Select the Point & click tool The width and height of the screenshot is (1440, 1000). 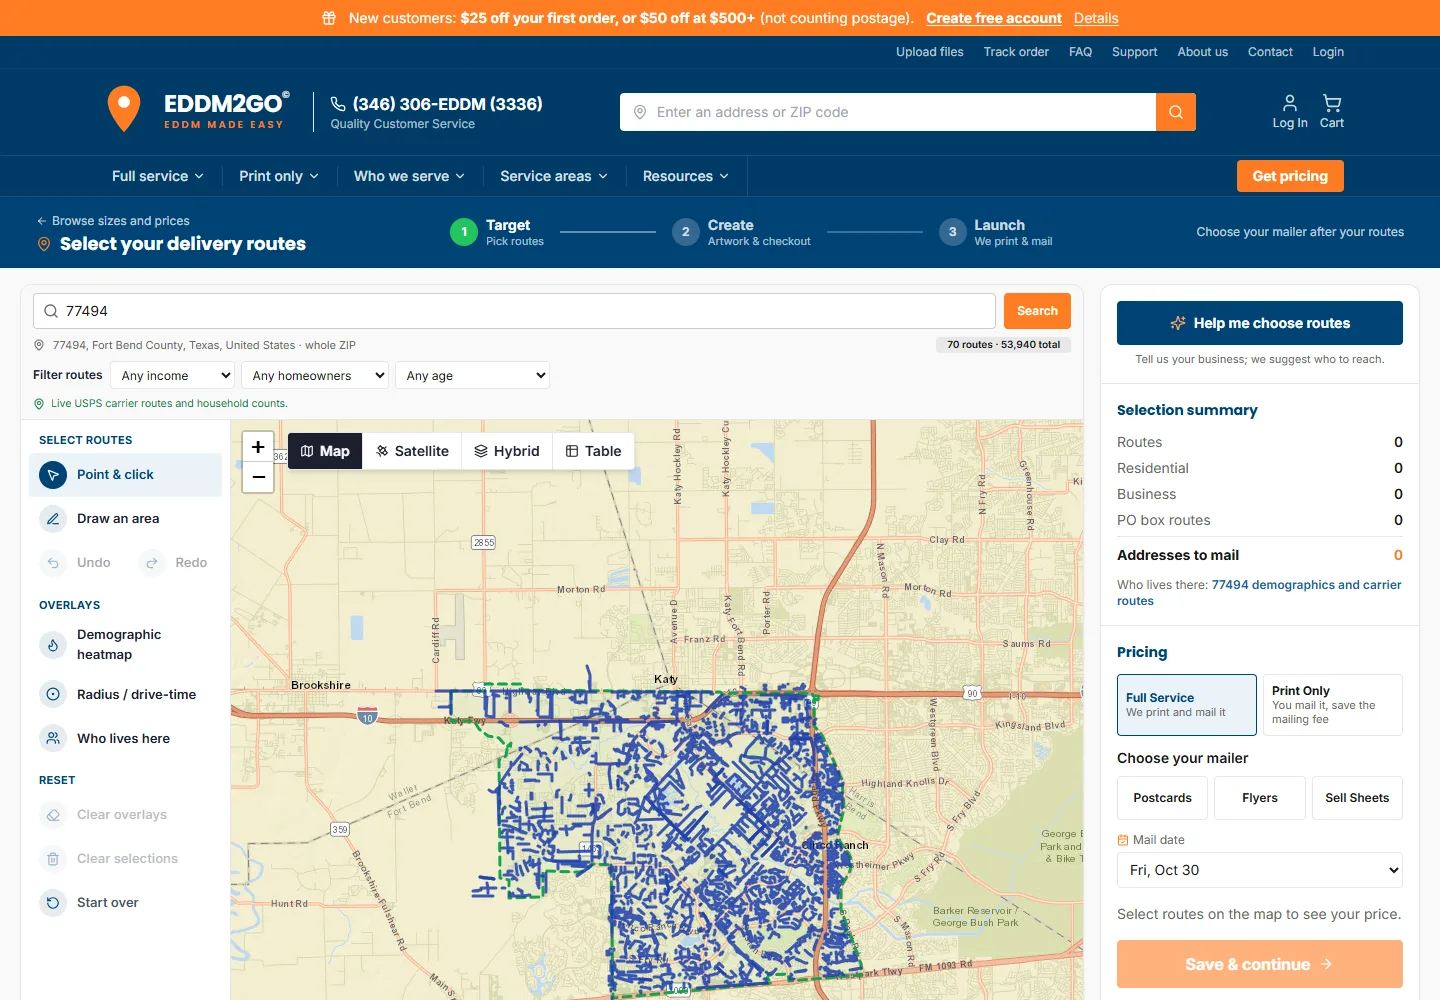tap(125, 475)
